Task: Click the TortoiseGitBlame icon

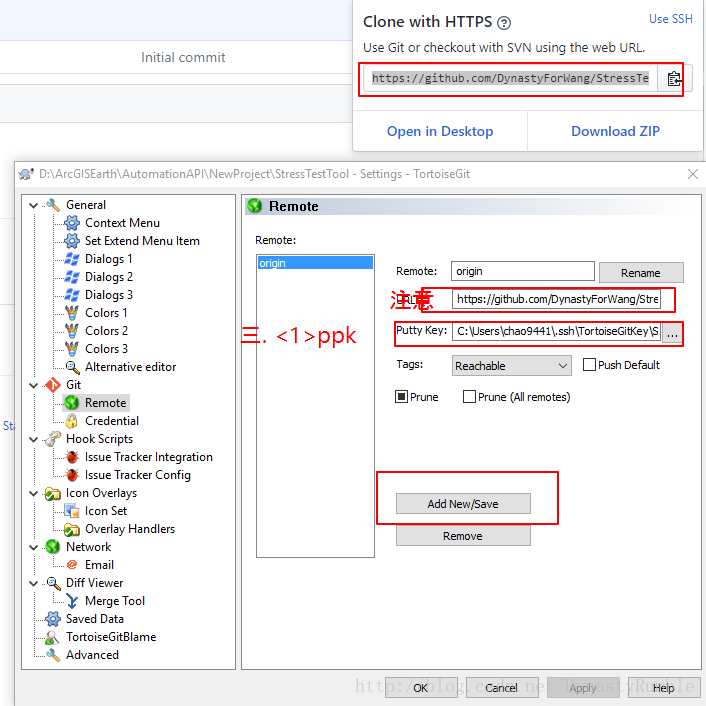Action: [53, 637]
